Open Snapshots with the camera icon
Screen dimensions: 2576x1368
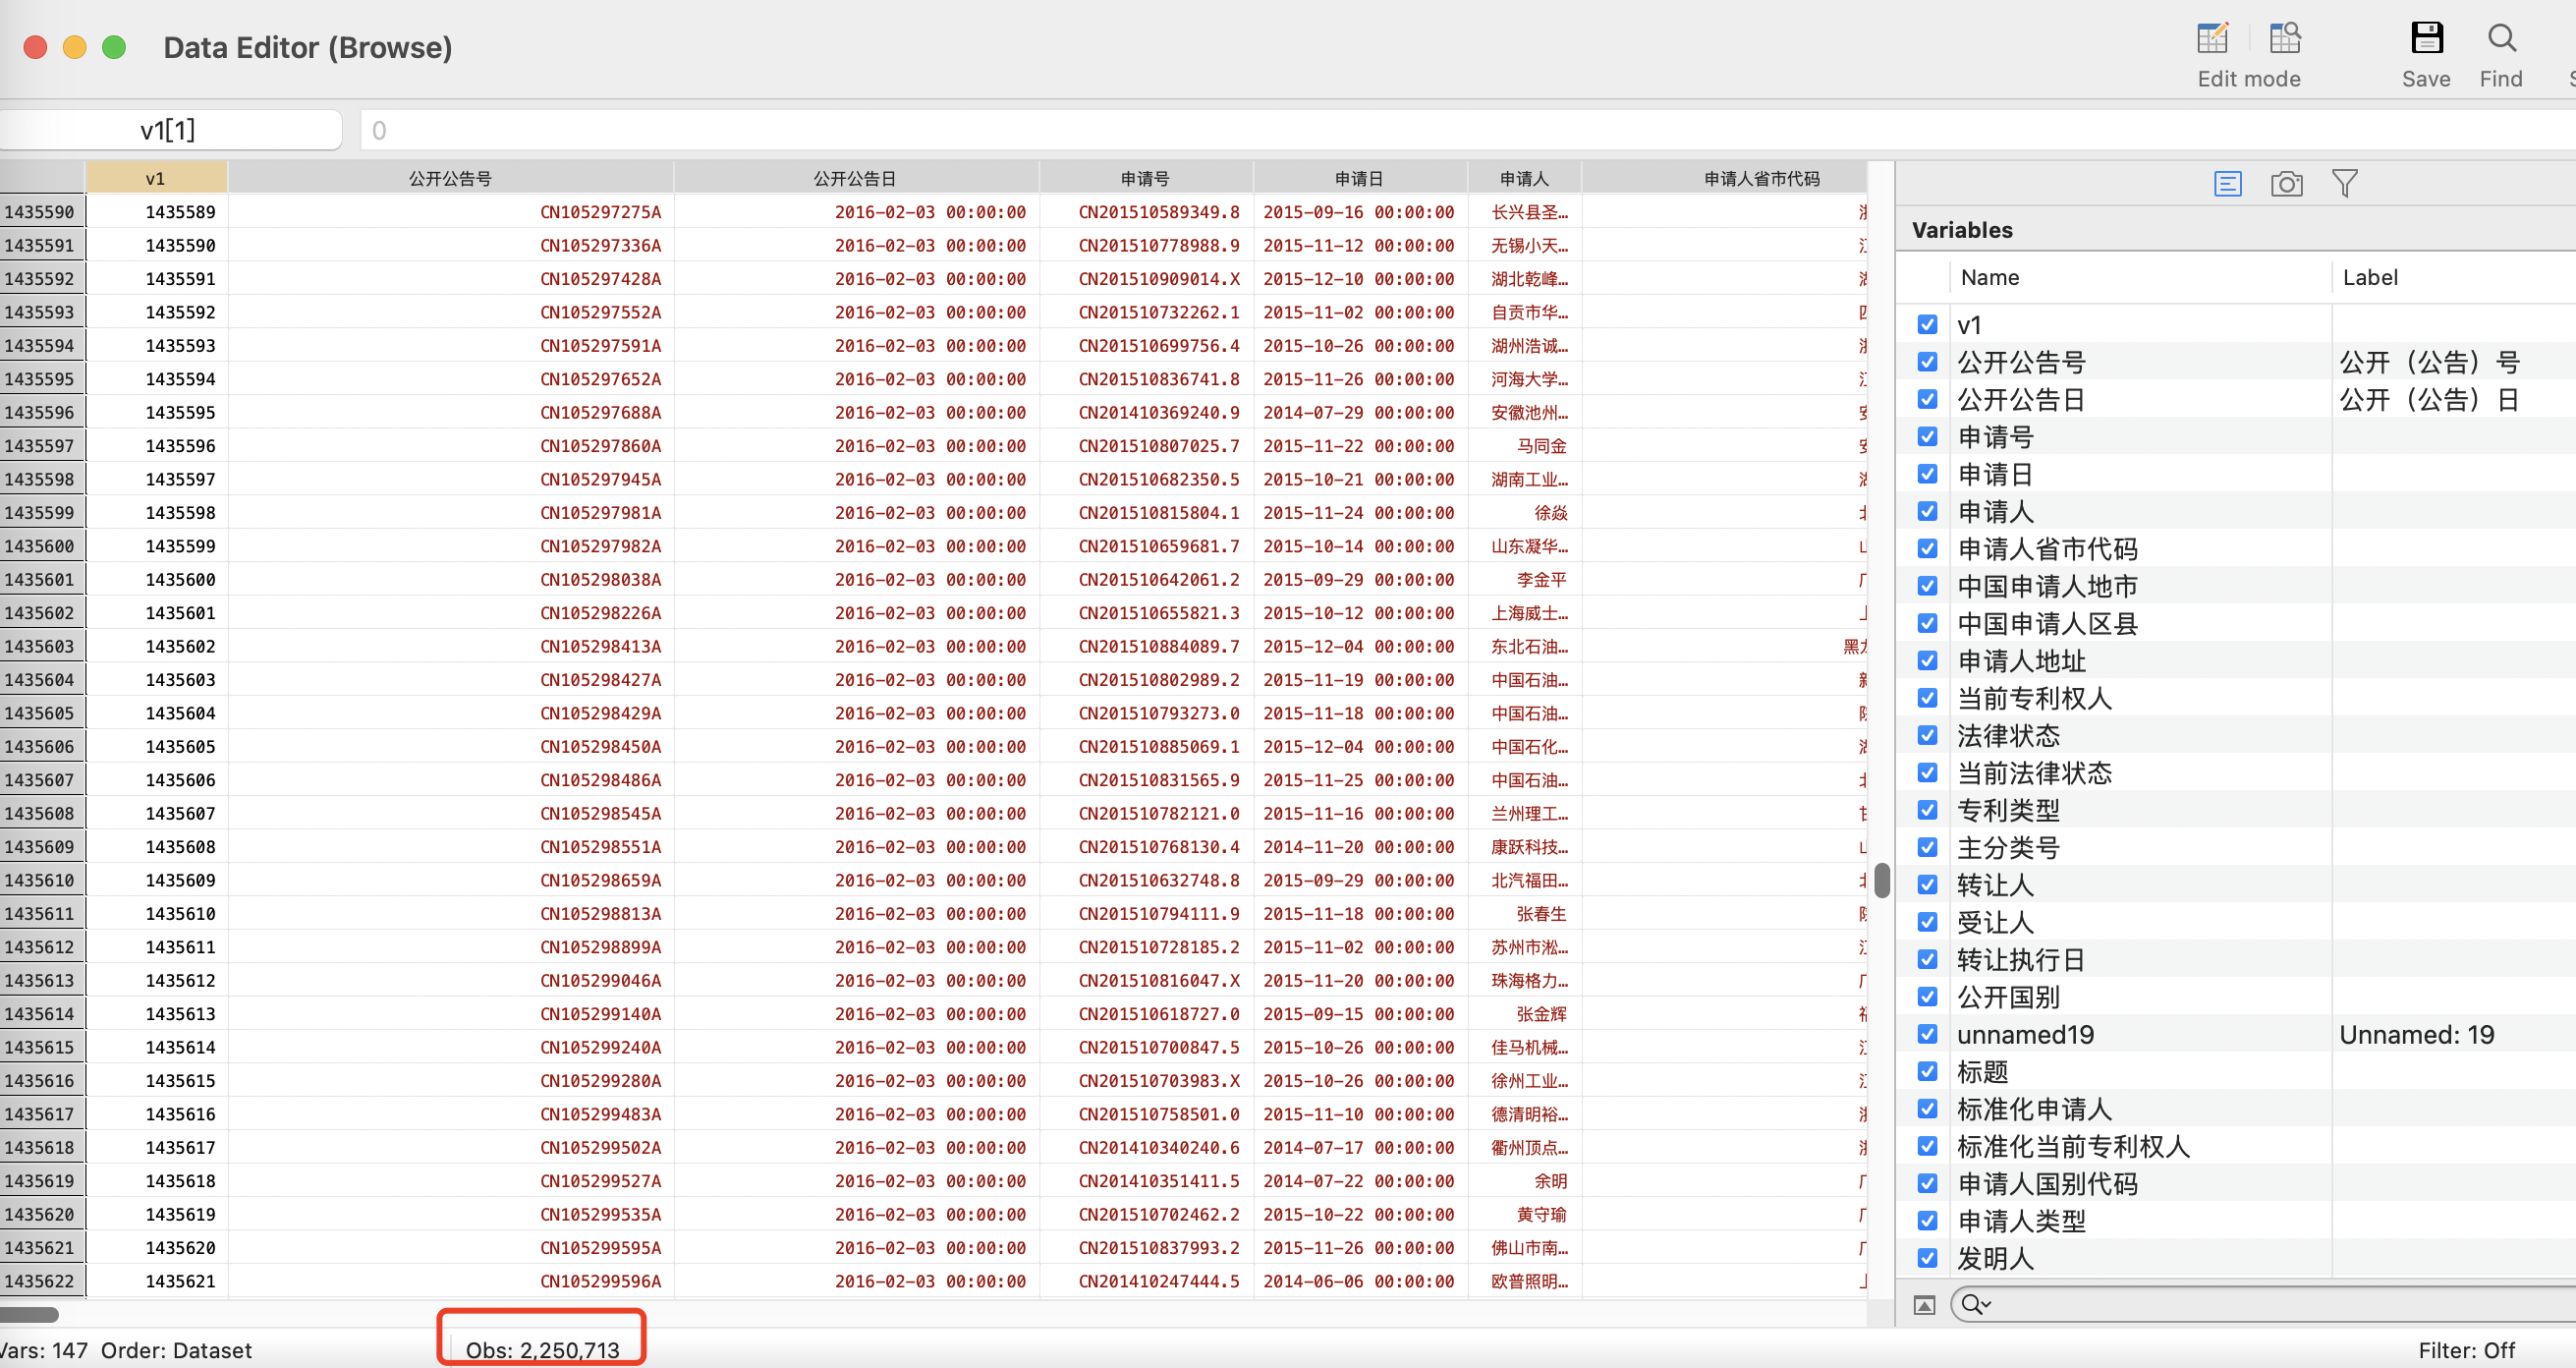(2286, 183)
